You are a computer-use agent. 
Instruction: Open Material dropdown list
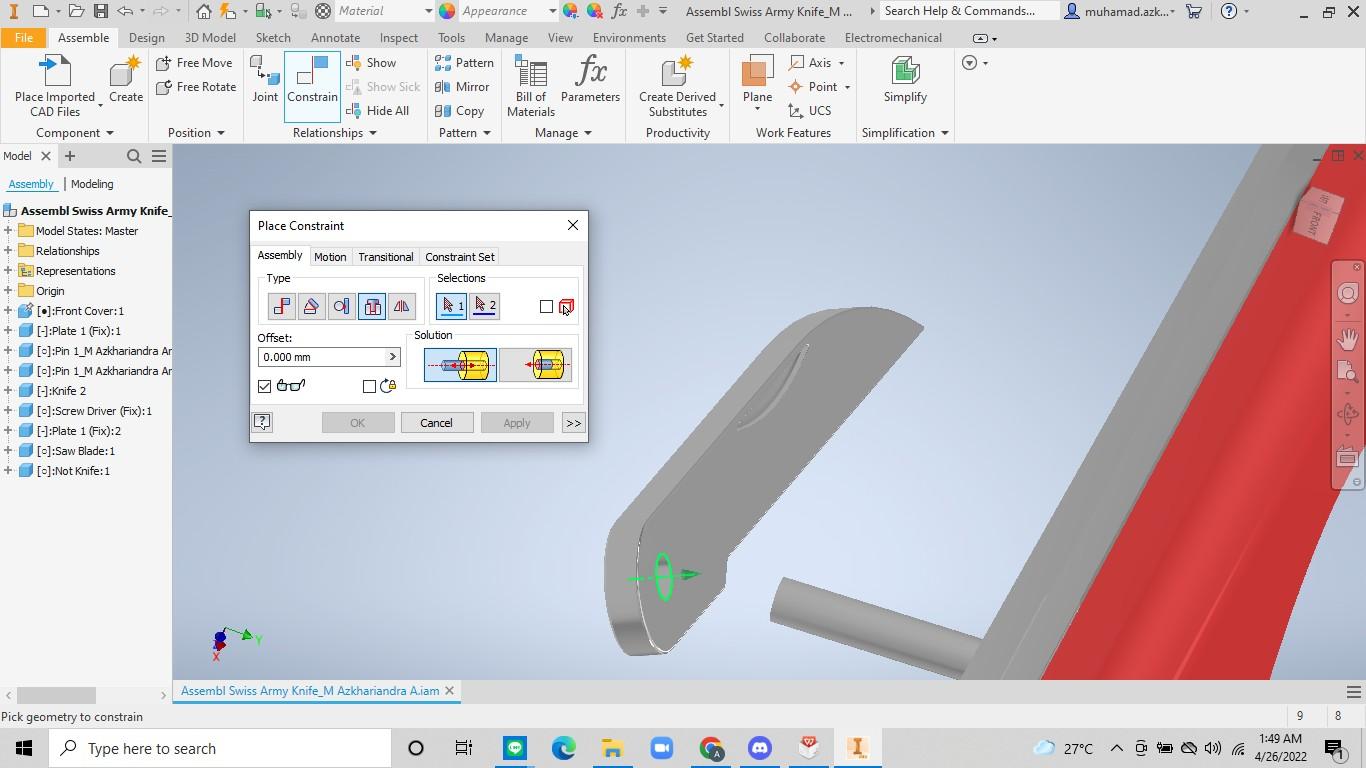(x=428, y=11)
